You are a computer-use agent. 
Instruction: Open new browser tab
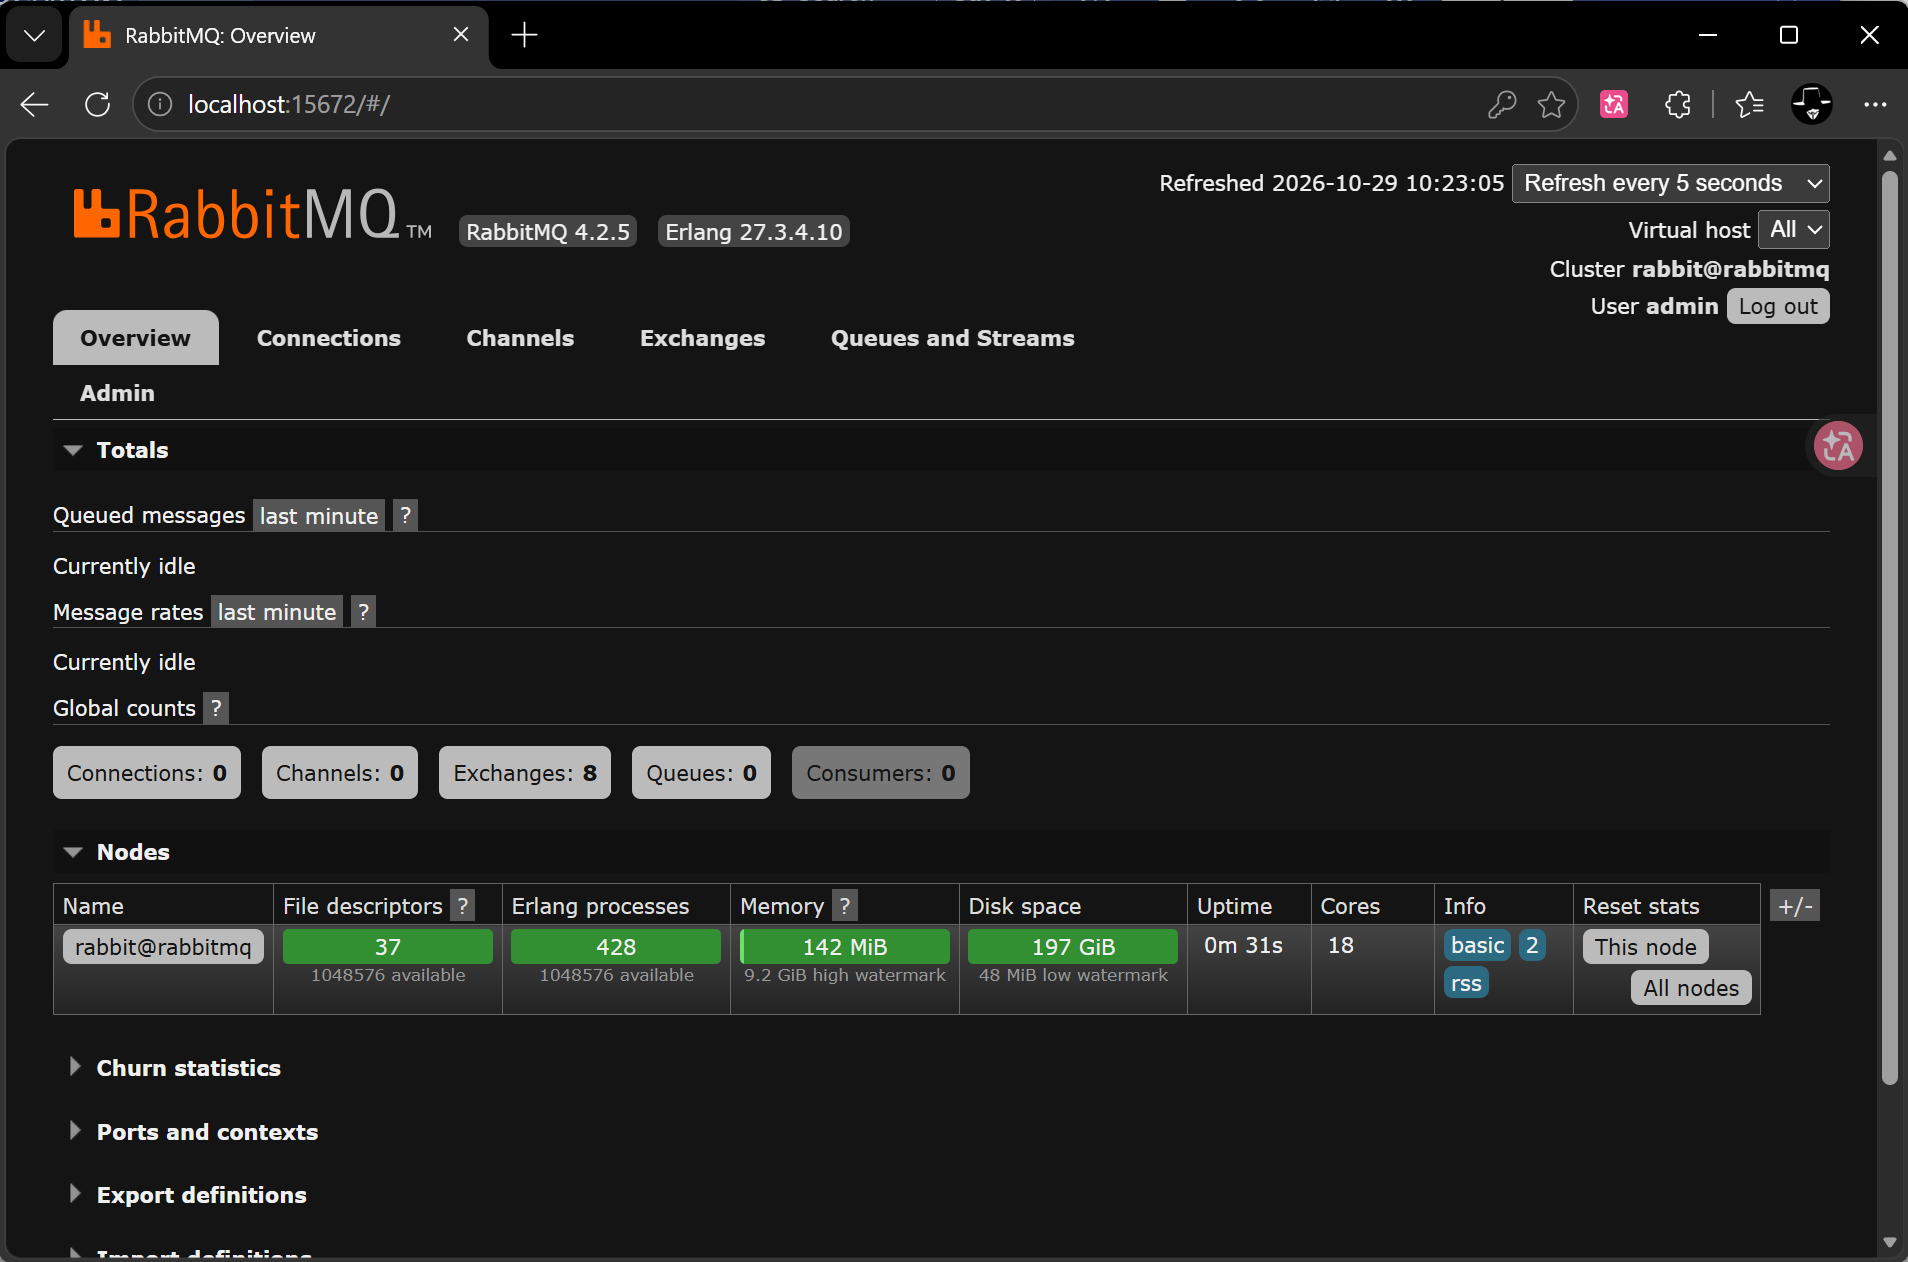tap(524, 35)
